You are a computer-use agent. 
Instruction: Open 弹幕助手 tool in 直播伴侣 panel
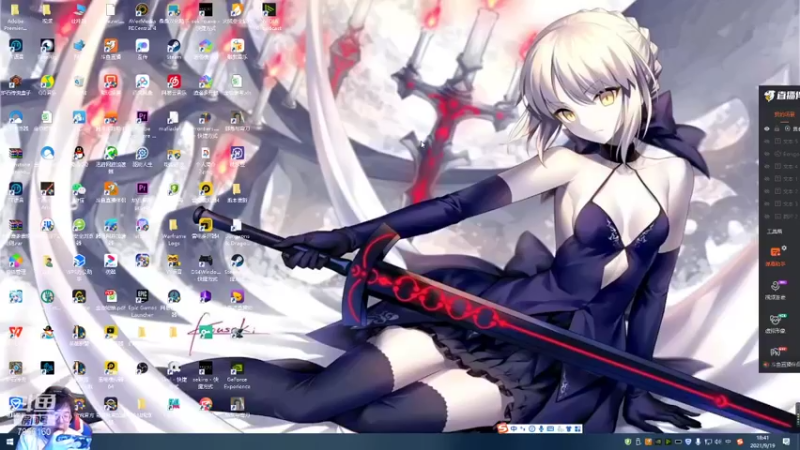click(776, 256)
